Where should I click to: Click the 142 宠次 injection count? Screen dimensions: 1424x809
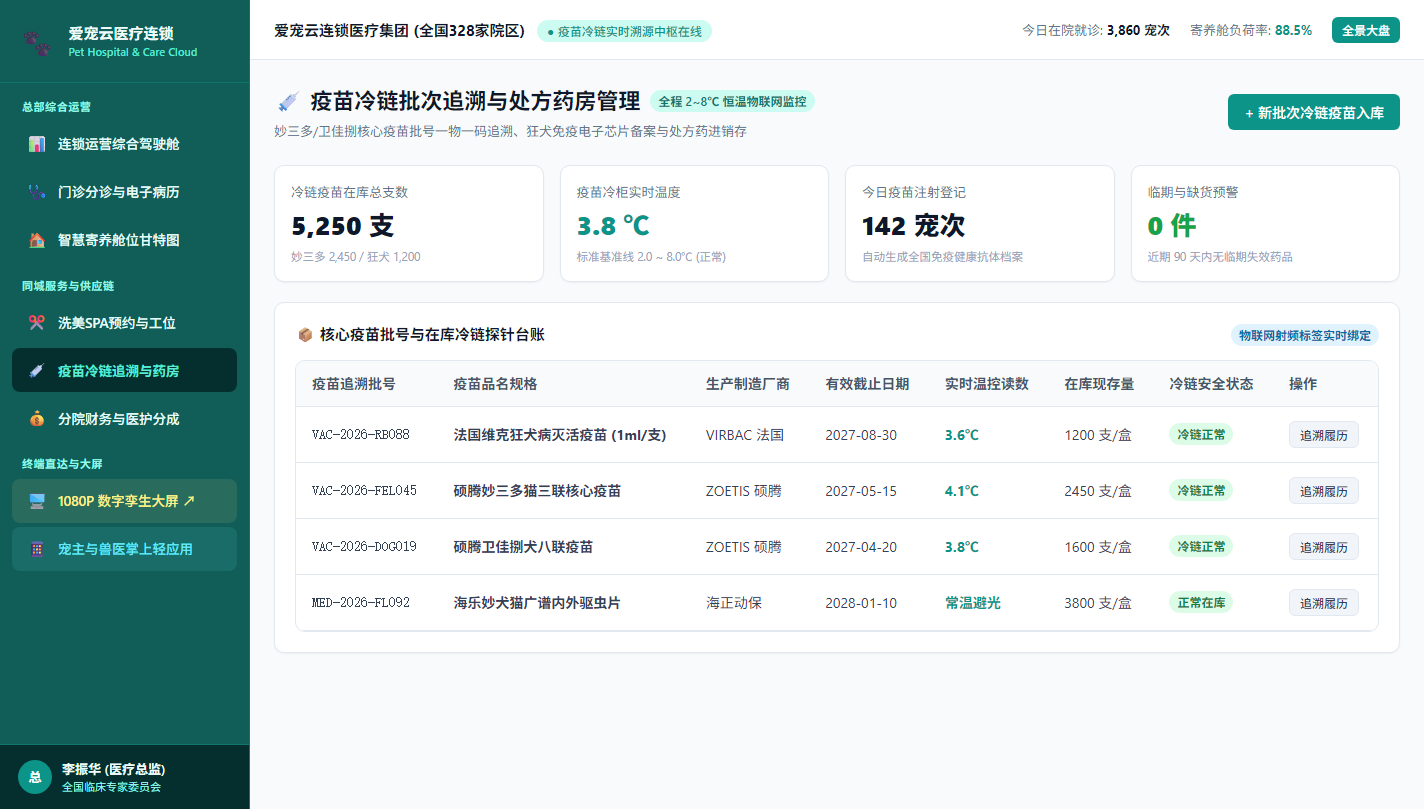[913, 226]
